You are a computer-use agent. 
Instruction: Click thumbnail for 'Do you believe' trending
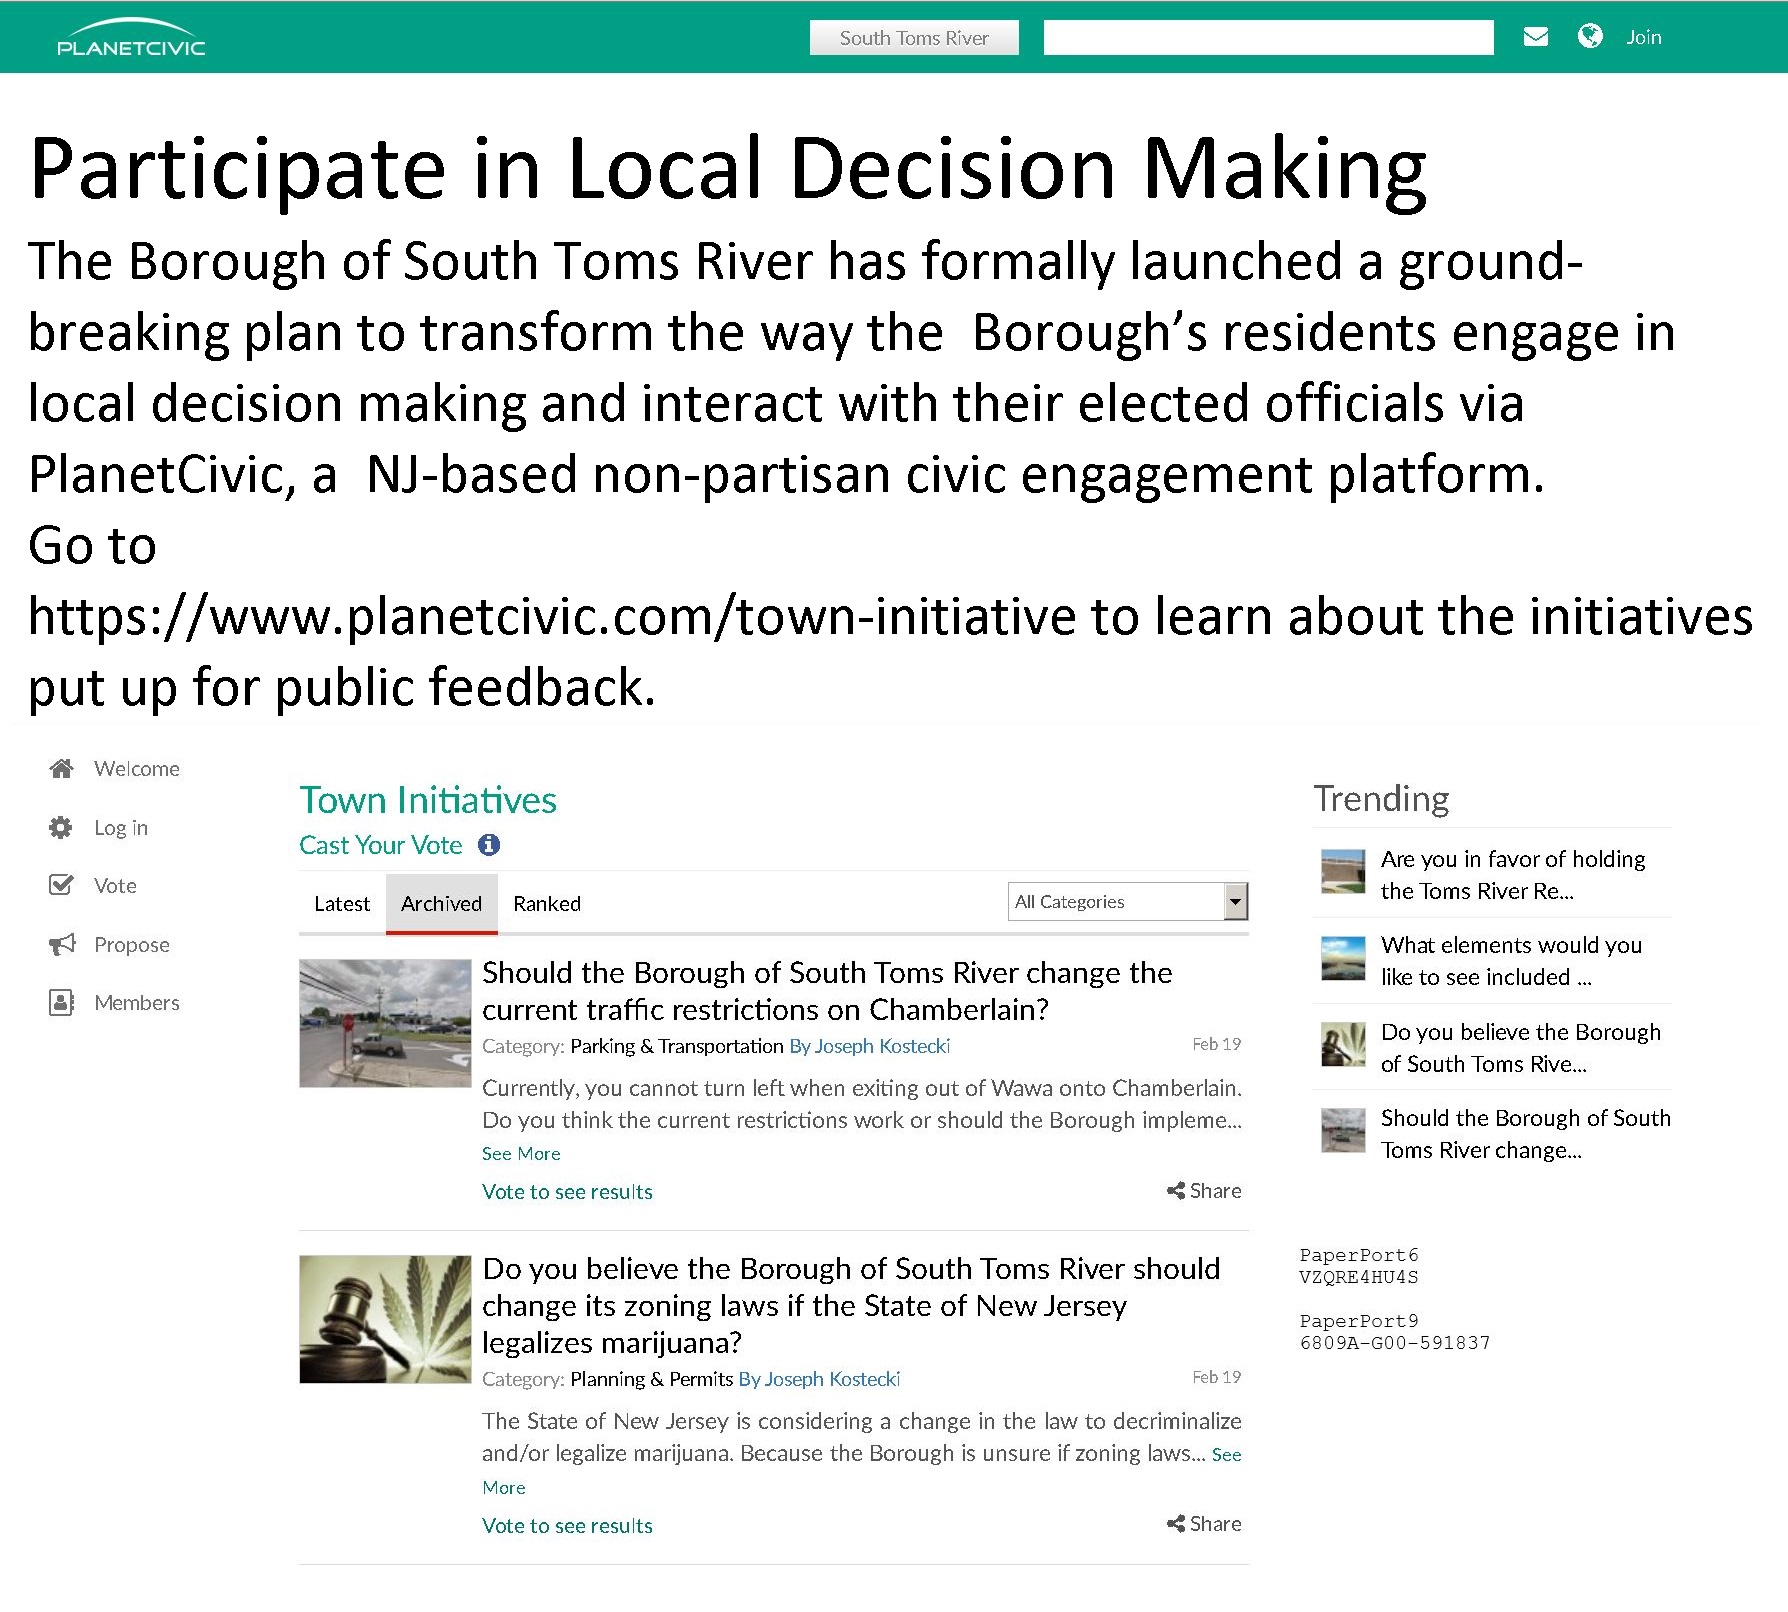click(1343, 1044)
